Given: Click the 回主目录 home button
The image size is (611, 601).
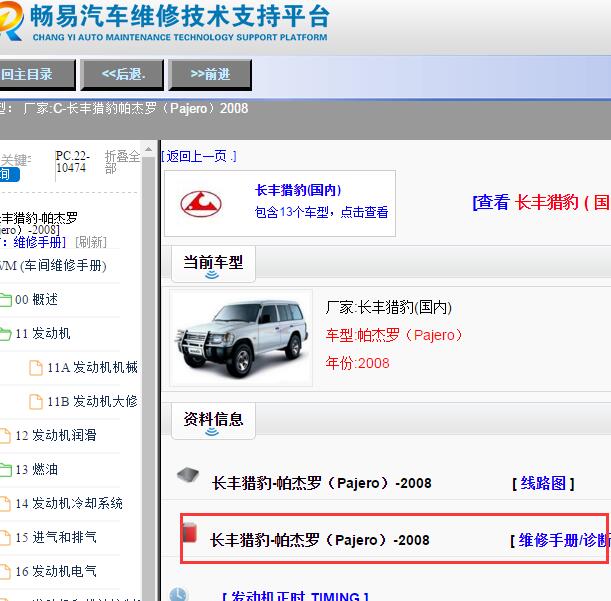Looking at the screenshot, I should pos(37,74).
